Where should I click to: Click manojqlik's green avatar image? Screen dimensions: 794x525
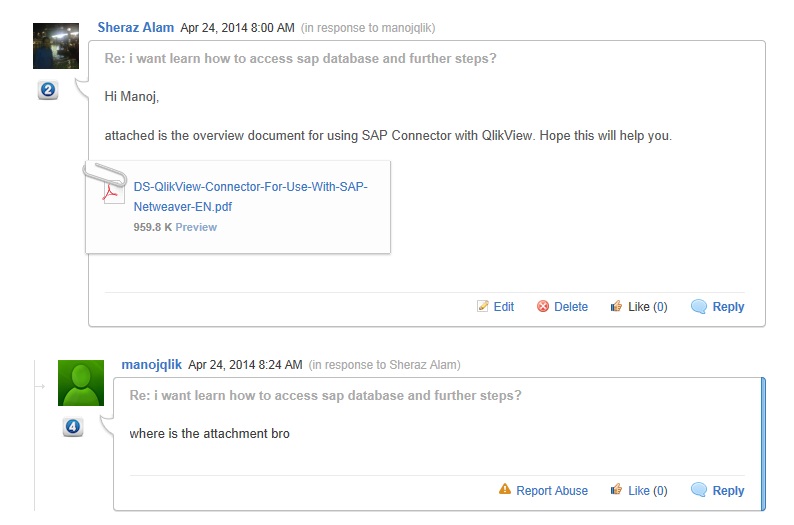click(80, 383)
